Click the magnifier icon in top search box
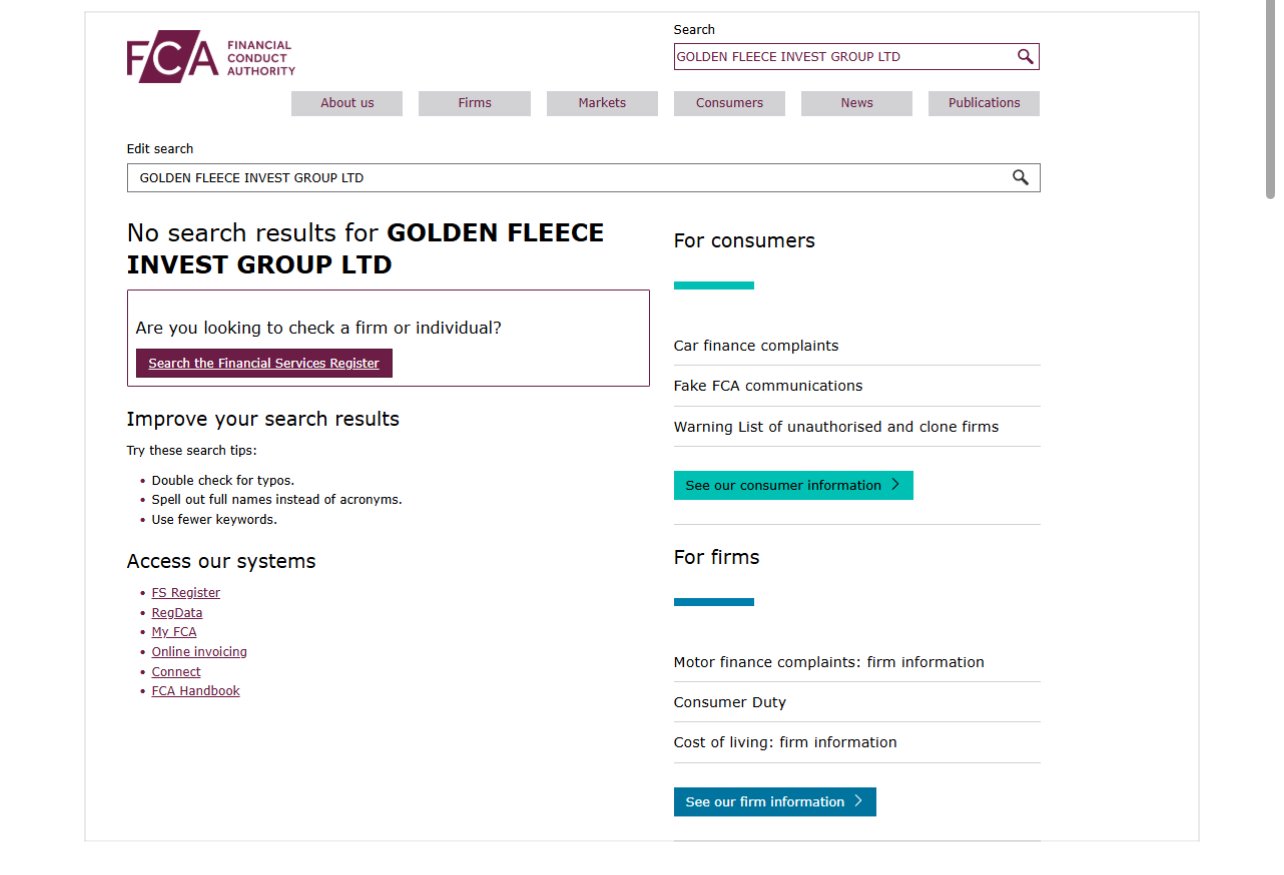Viewport: 1284px width, 875px height. (1025, 57)
